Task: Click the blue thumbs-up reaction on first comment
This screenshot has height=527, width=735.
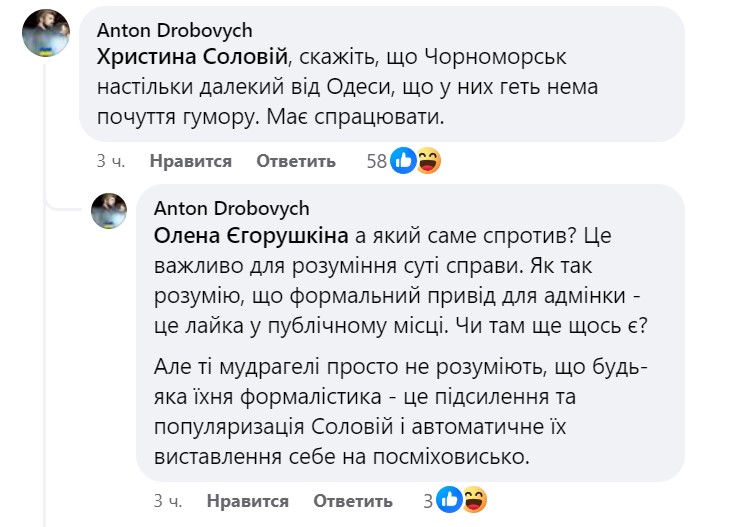Action: pyautogui.click(x=404, y=160)
